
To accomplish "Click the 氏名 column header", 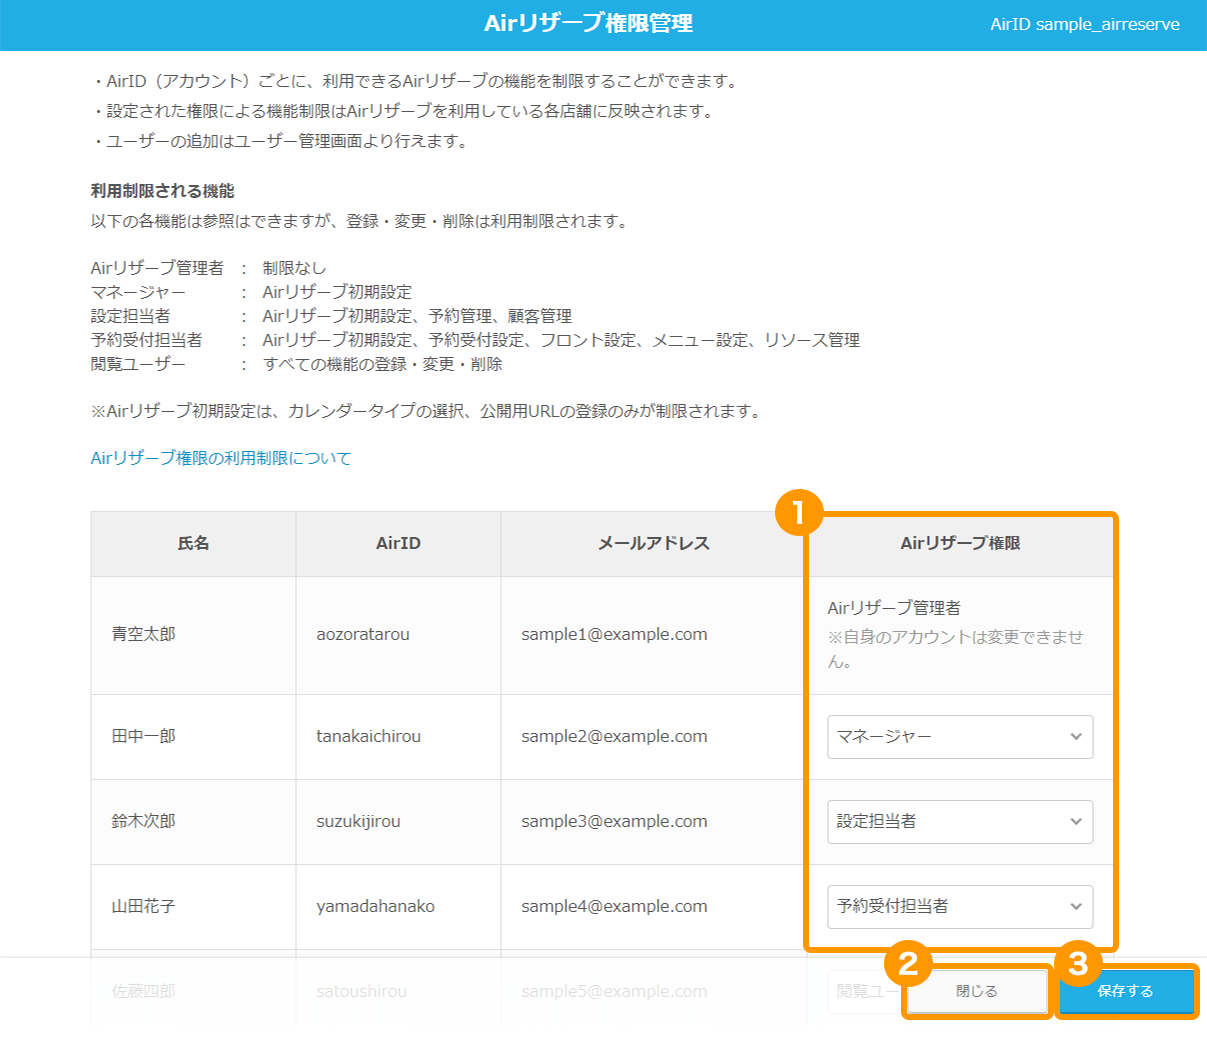I will point(193,543).
